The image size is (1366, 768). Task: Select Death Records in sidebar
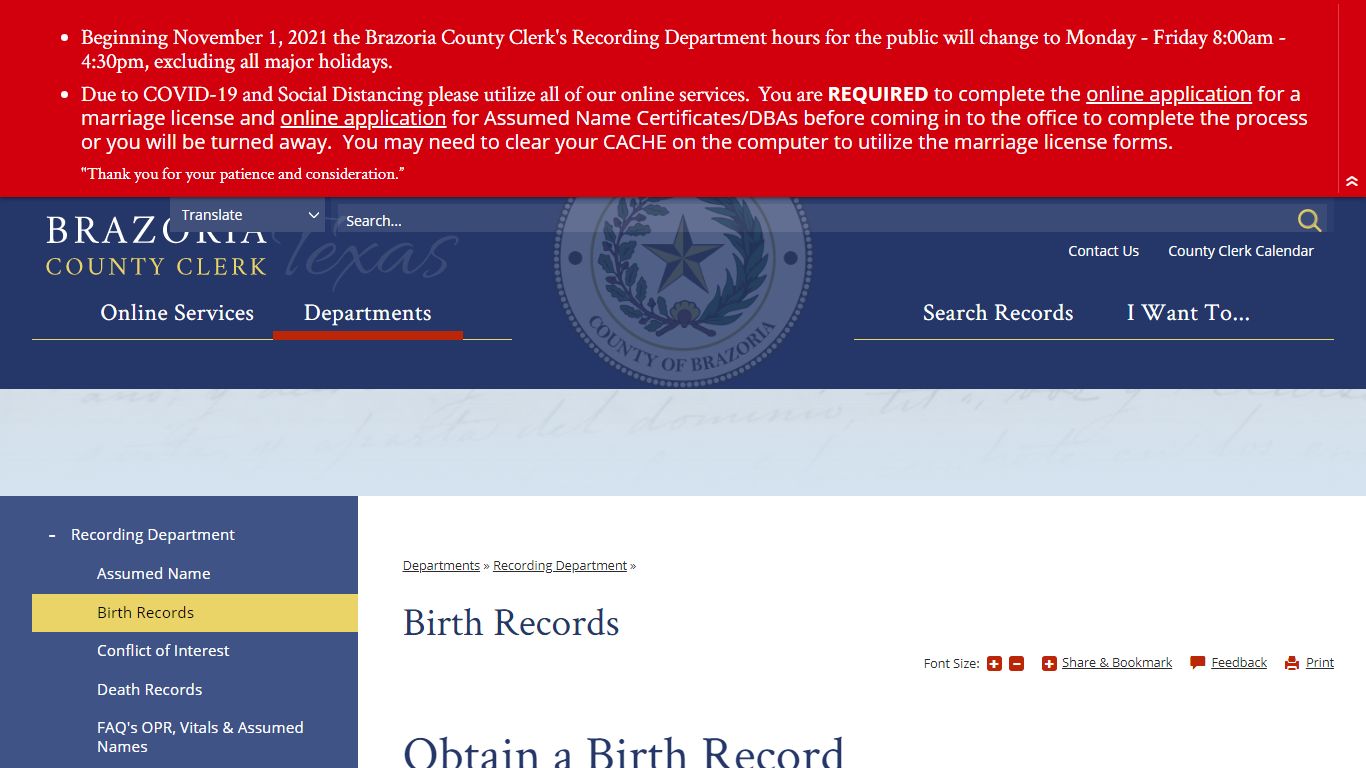150,690
